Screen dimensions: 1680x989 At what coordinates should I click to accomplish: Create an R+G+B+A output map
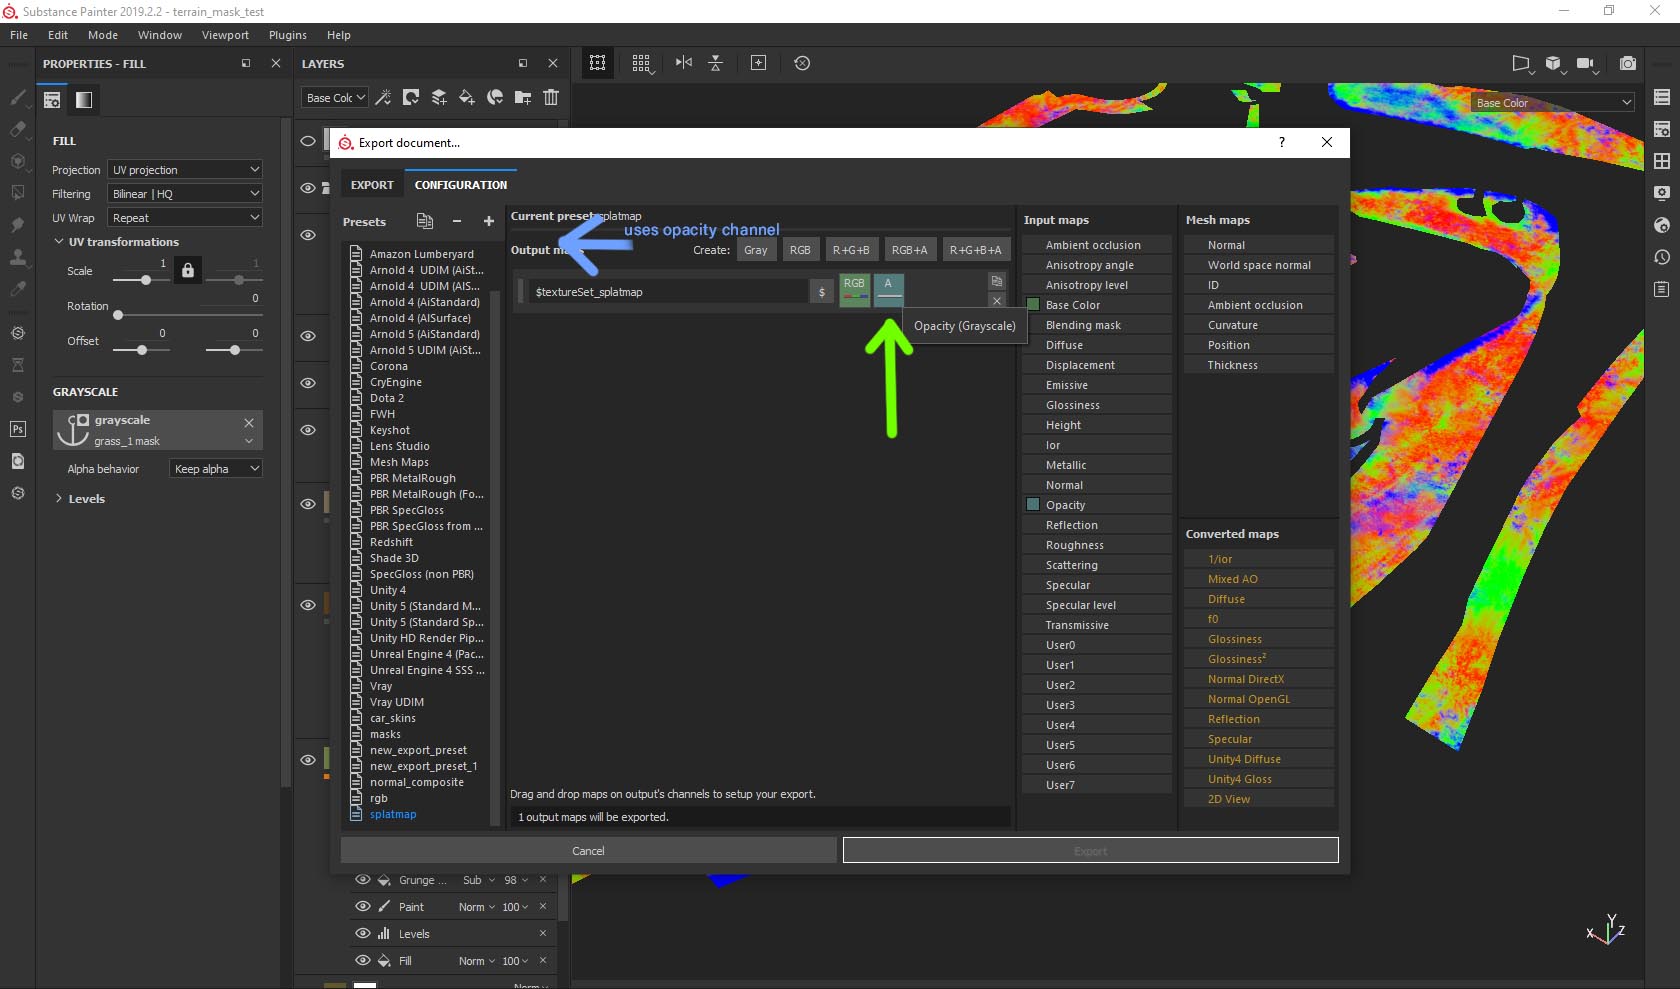pyautogui.click(x=975, y=250)
